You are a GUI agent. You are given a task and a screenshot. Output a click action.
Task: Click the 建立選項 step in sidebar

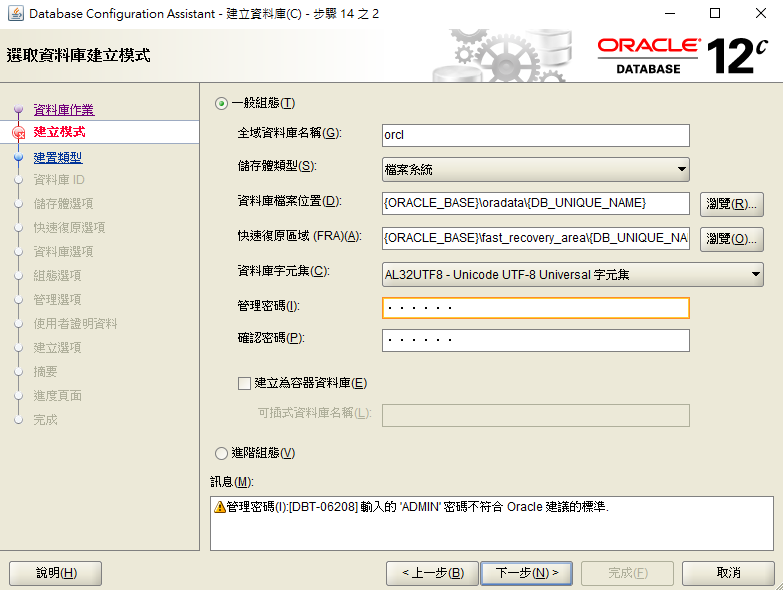(x=57, y=348)
